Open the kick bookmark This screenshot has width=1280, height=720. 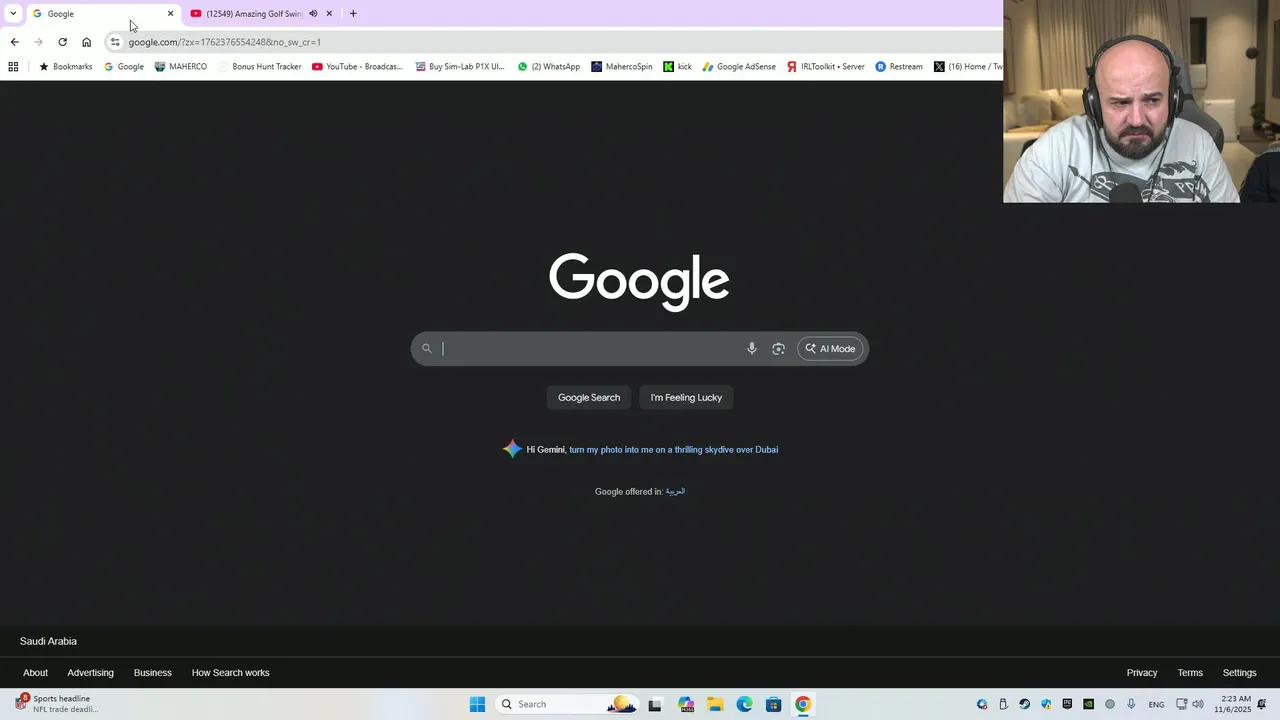point(677,67)
